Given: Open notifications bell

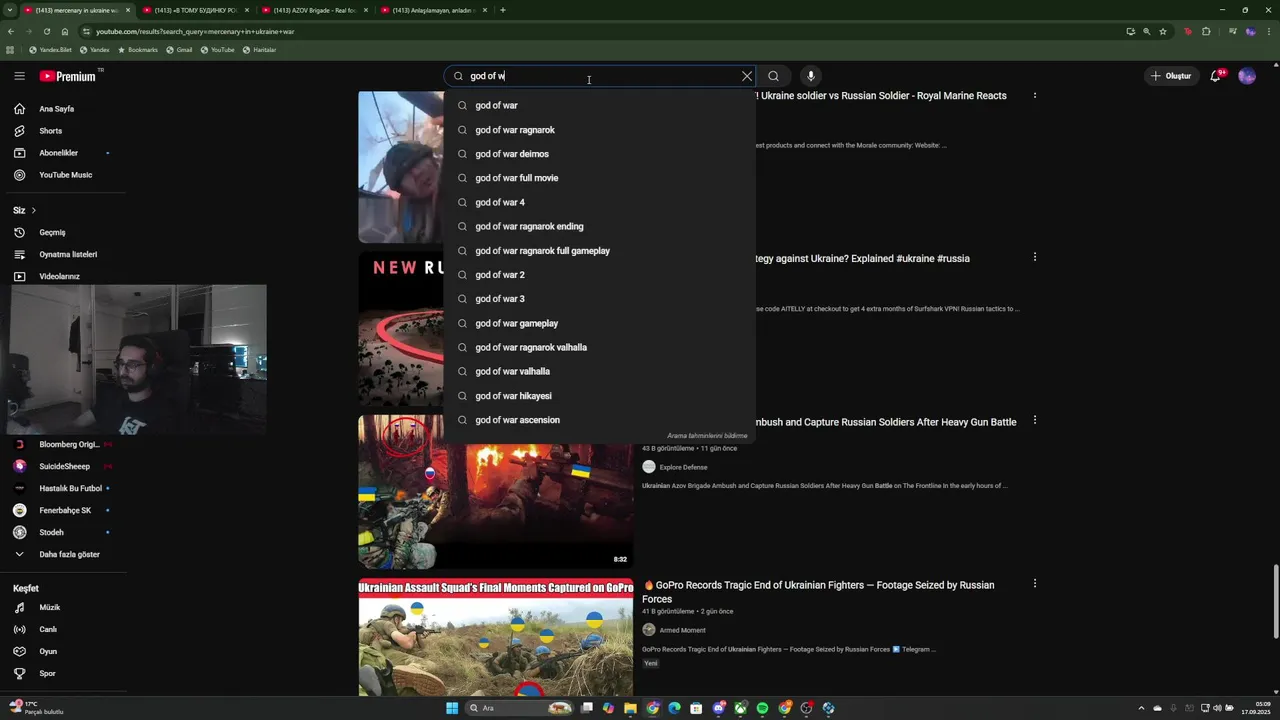Looking at the screenshot, I should [1216, 76].
